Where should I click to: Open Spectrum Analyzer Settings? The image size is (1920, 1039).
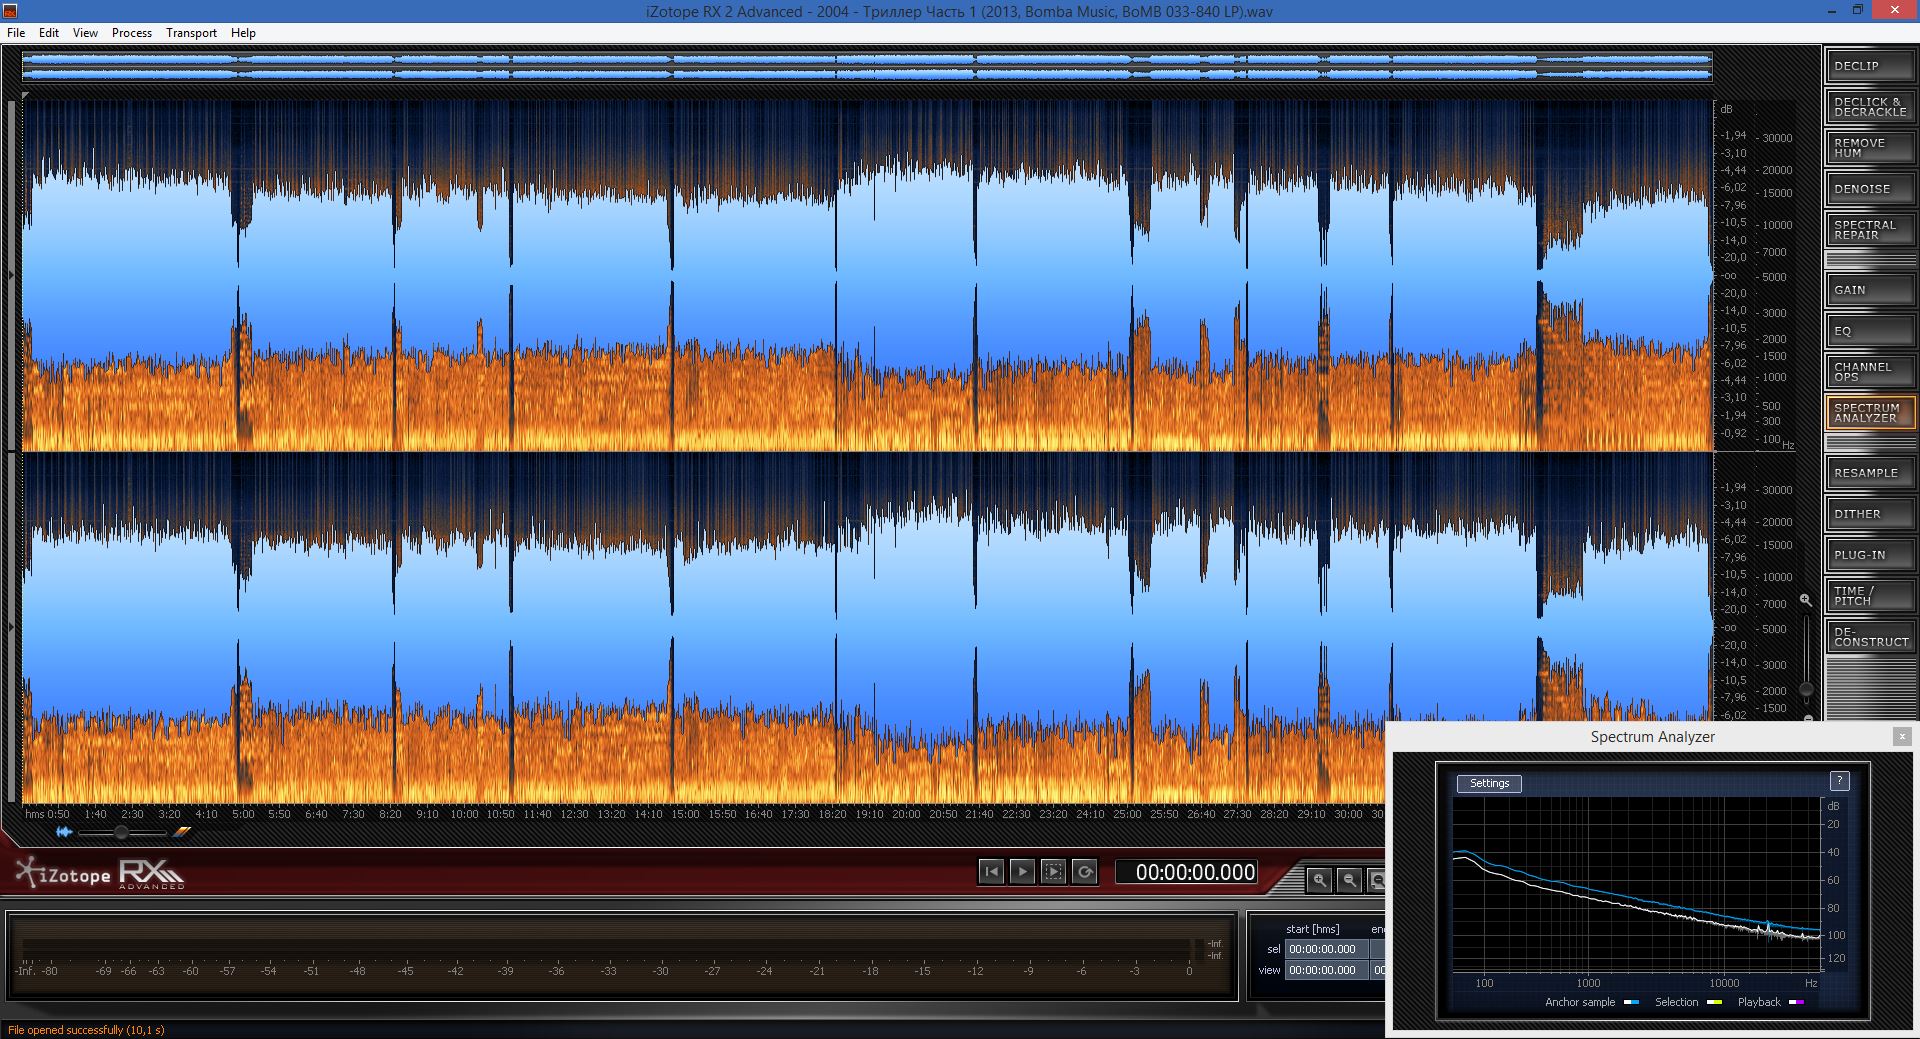point(1489,784)
